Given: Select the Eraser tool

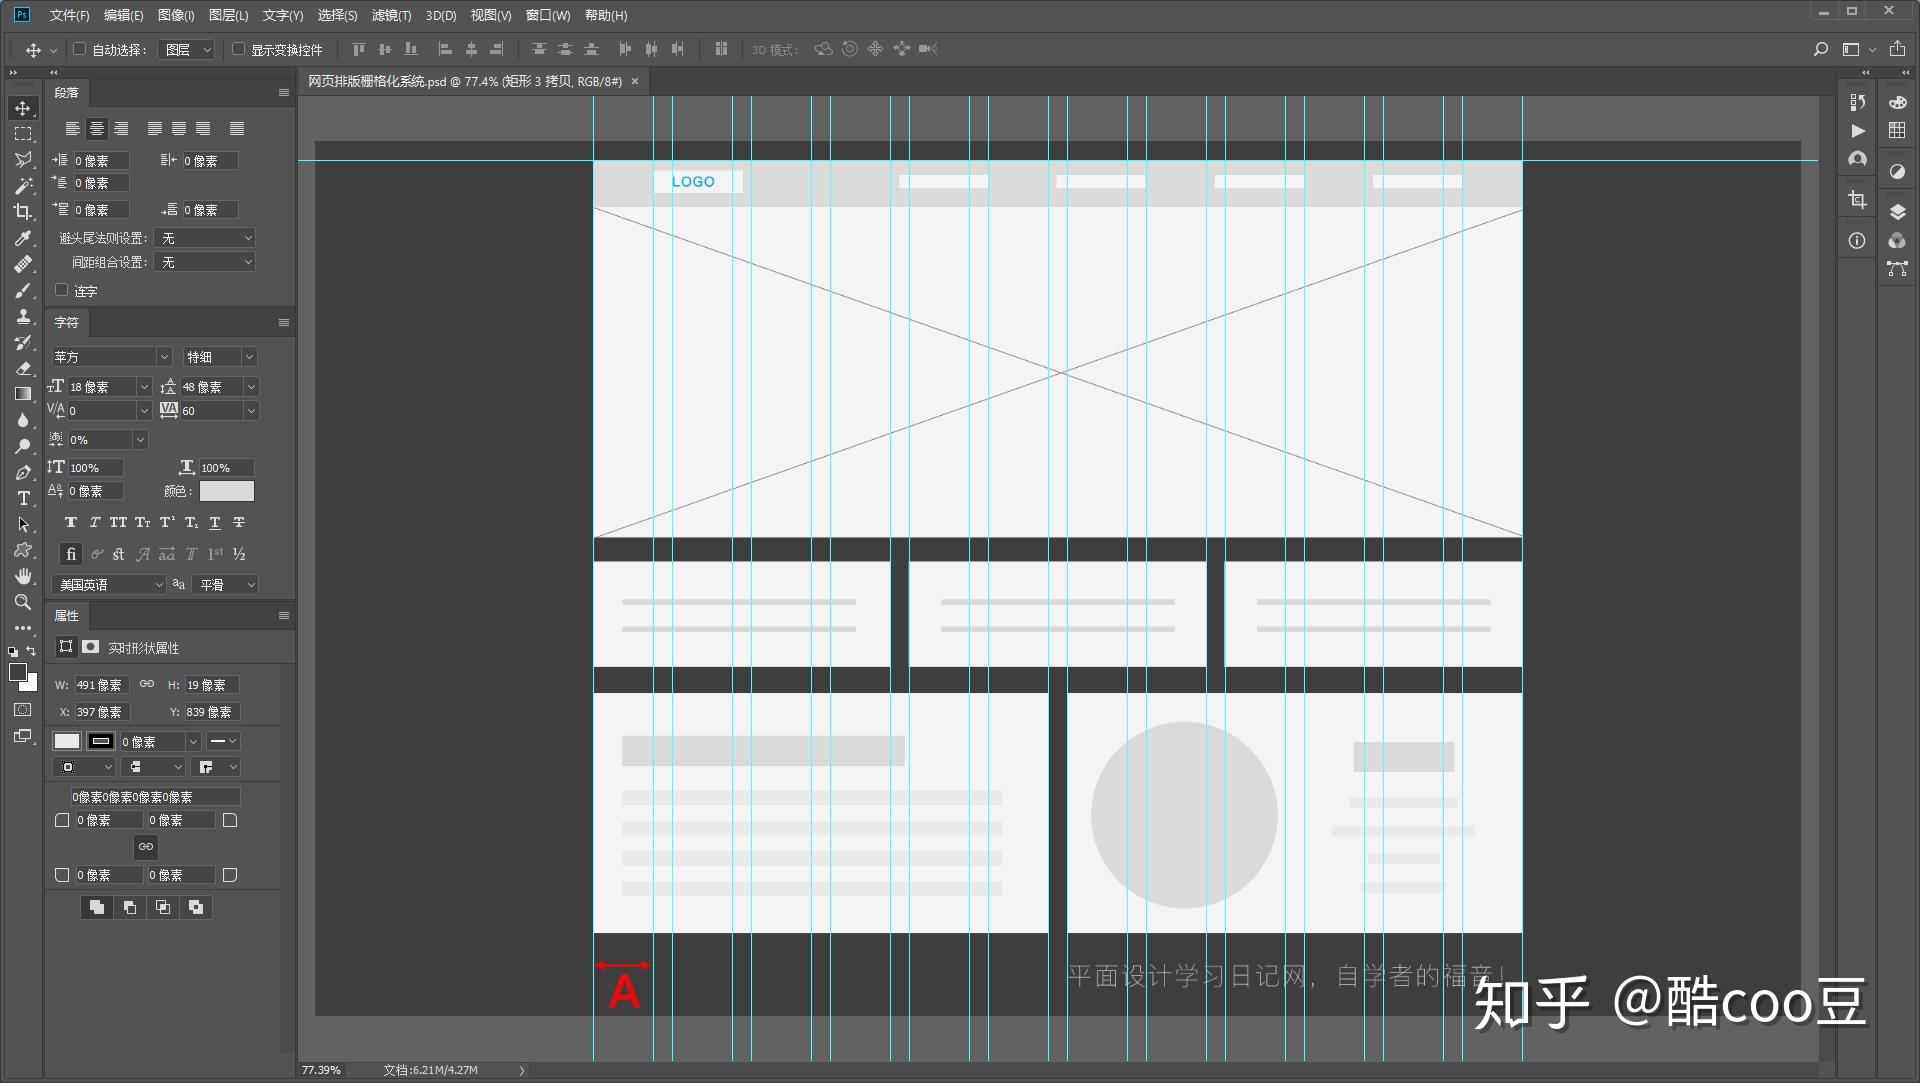Looking at the screenshot, I should coord(23,368).
